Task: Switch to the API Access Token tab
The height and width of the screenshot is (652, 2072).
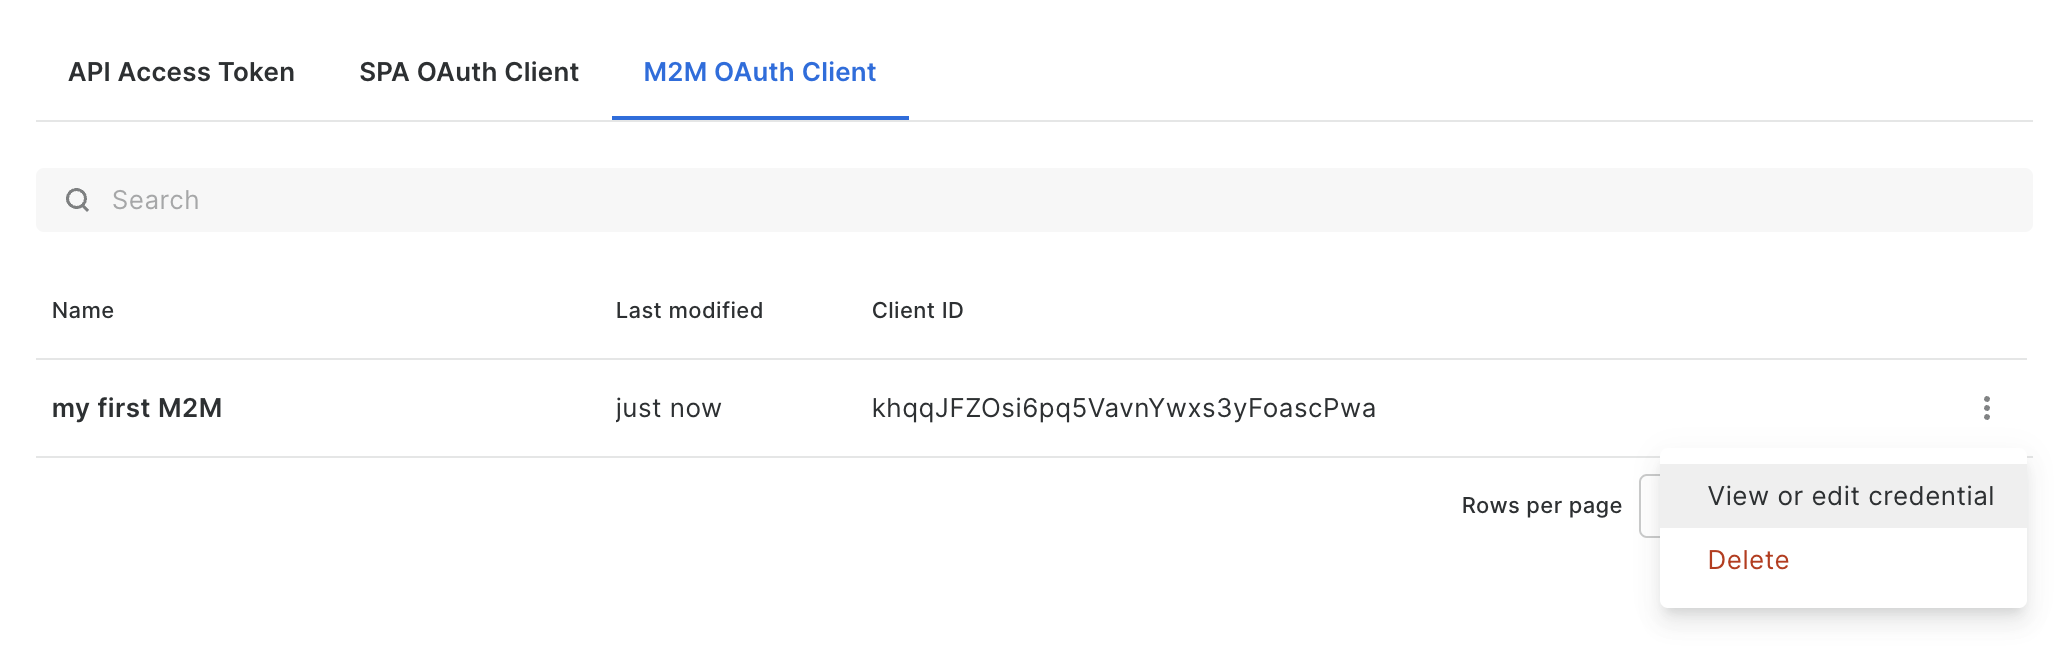Action: tap(181, 72)
